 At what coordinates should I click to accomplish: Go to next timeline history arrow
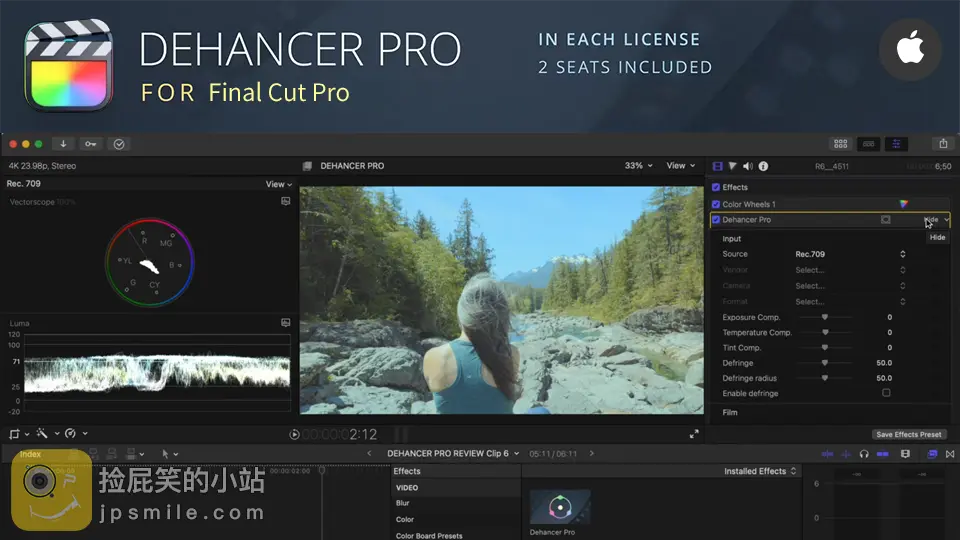pos(591,454)
